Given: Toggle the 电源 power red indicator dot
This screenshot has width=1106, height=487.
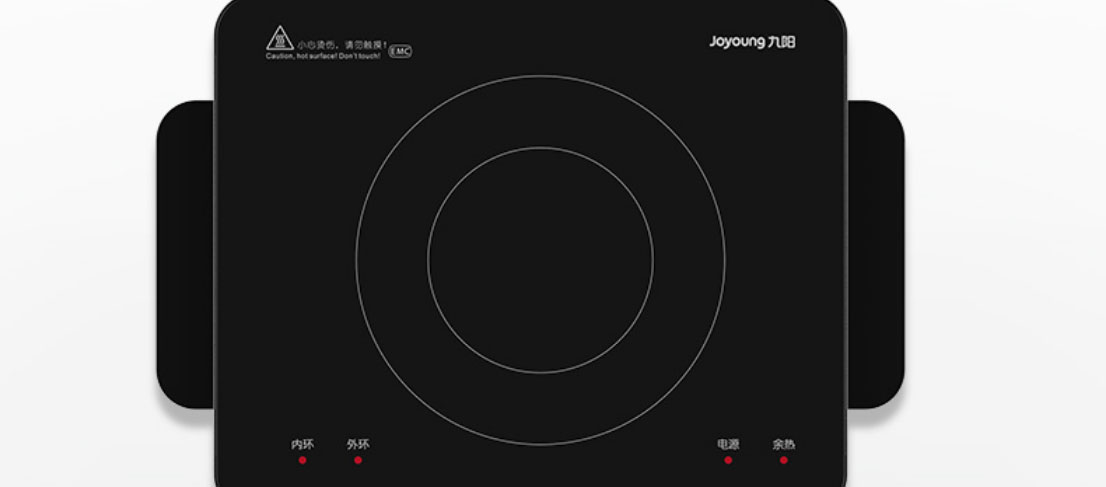Looking at the screenshot, I should tap(728, 460).
